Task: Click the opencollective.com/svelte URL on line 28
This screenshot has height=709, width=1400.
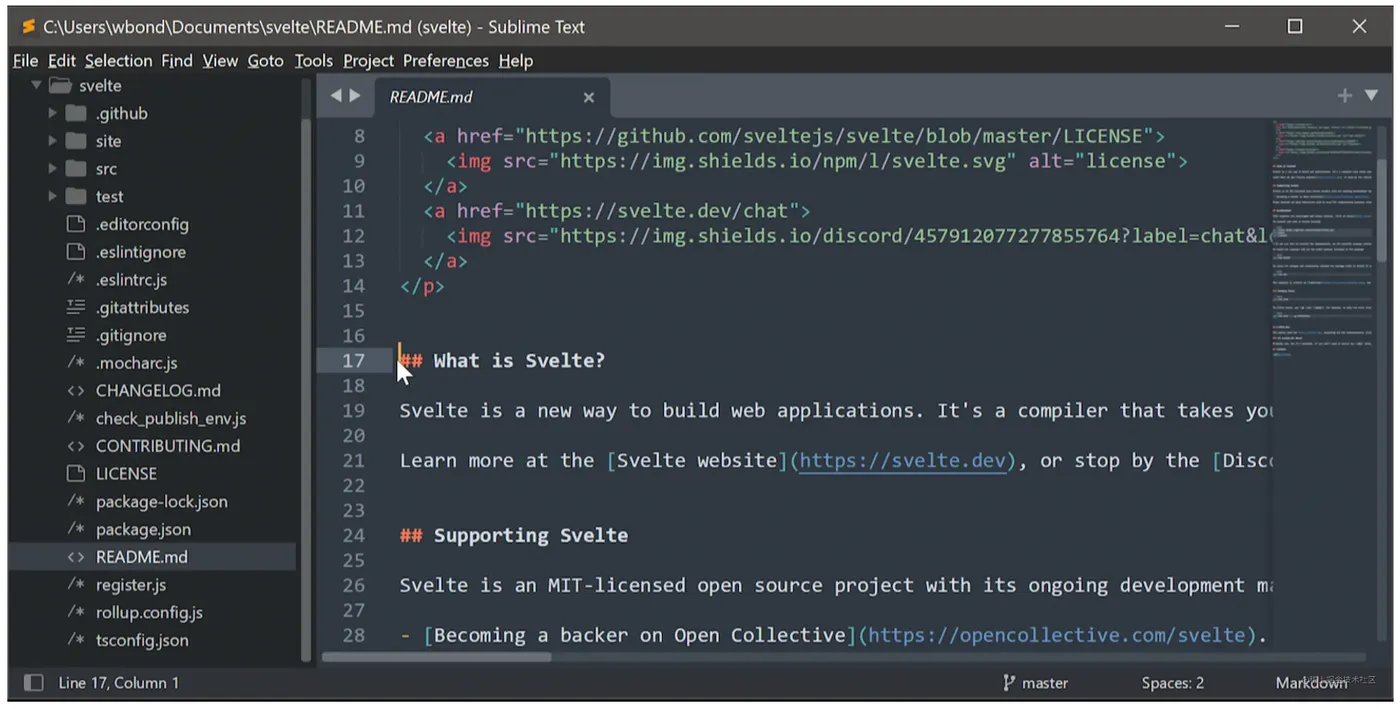Action: coord(1058,636)
